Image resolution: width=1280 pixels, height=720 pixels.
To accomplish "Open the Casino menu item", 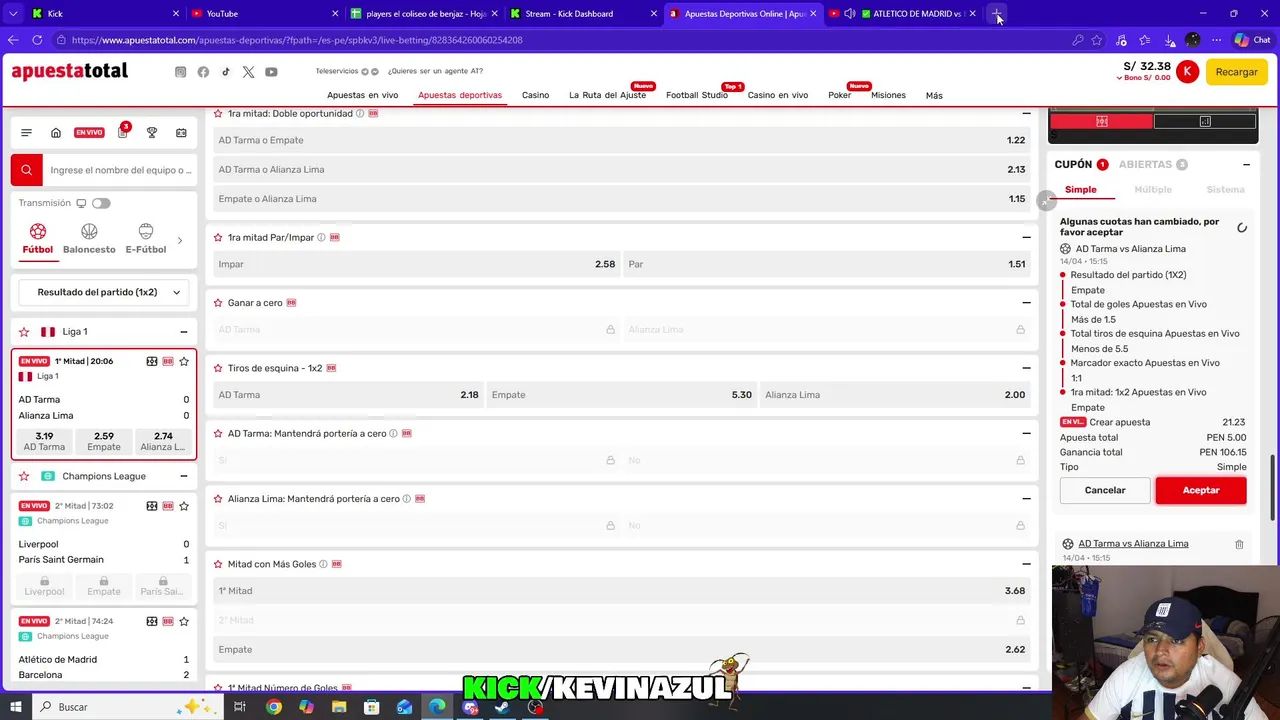I will 535,95.
